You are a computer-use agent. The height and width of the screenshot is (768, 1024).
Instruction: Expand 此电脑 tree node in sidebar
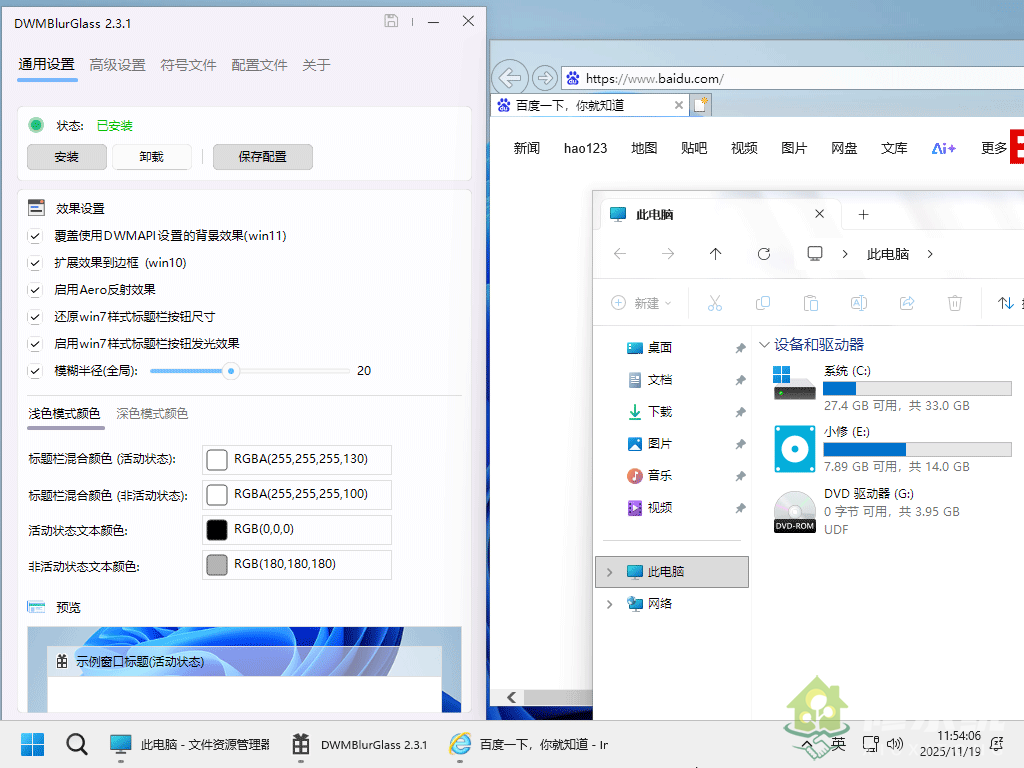pos(610,572)
